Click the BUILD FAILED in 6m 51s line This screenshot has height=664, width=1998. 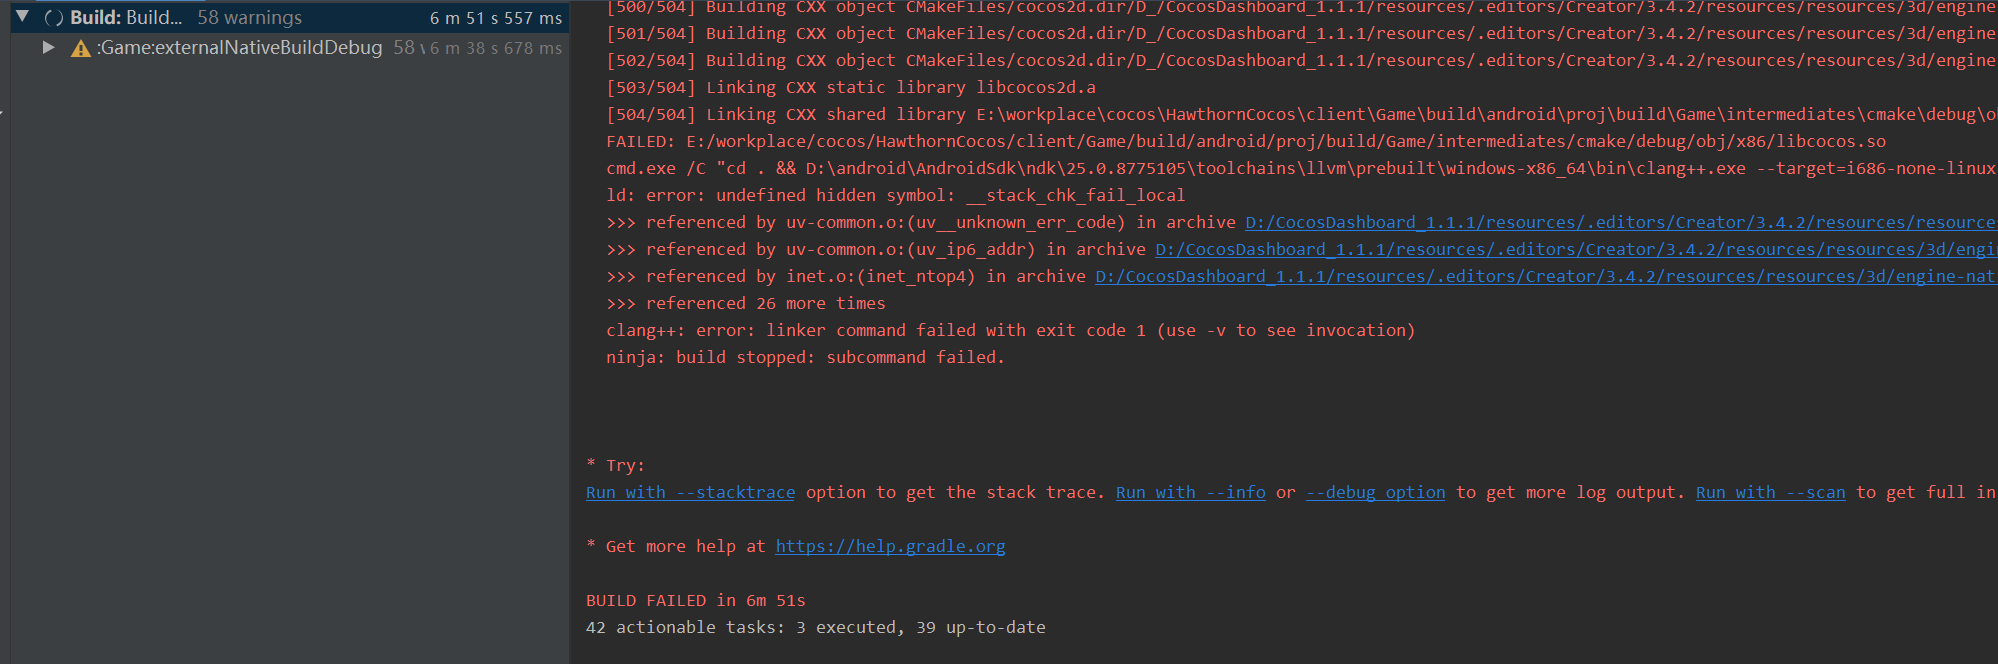(x=695, y=600)
